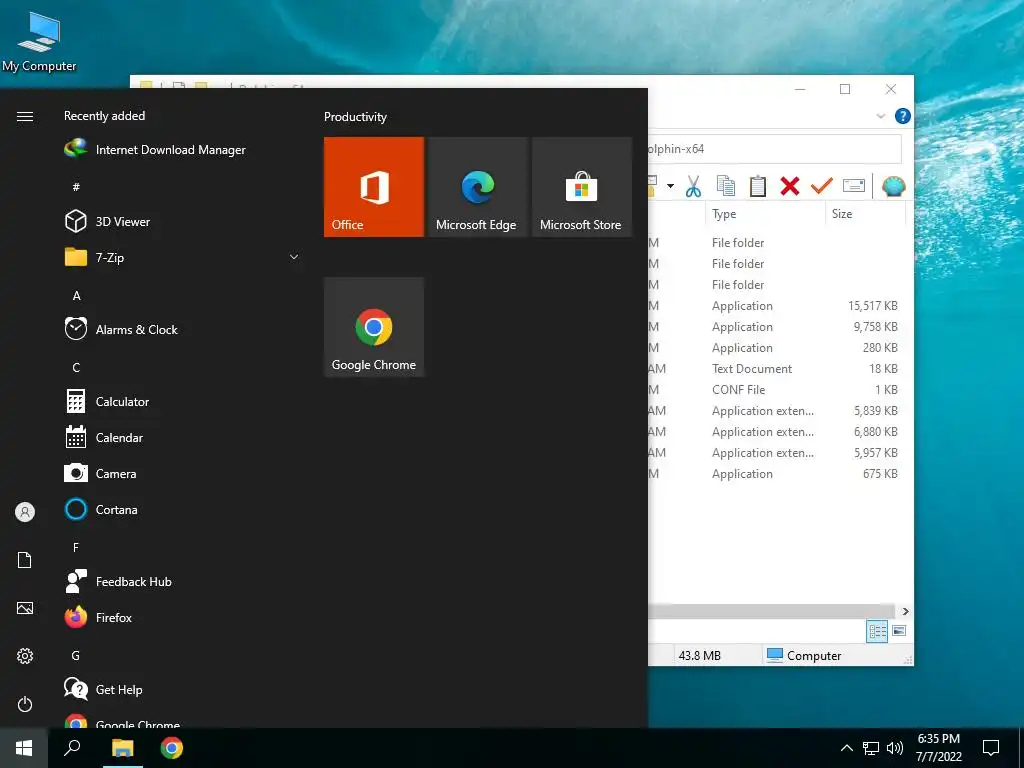Open the Action Center notifications icon

click(991, 748)
